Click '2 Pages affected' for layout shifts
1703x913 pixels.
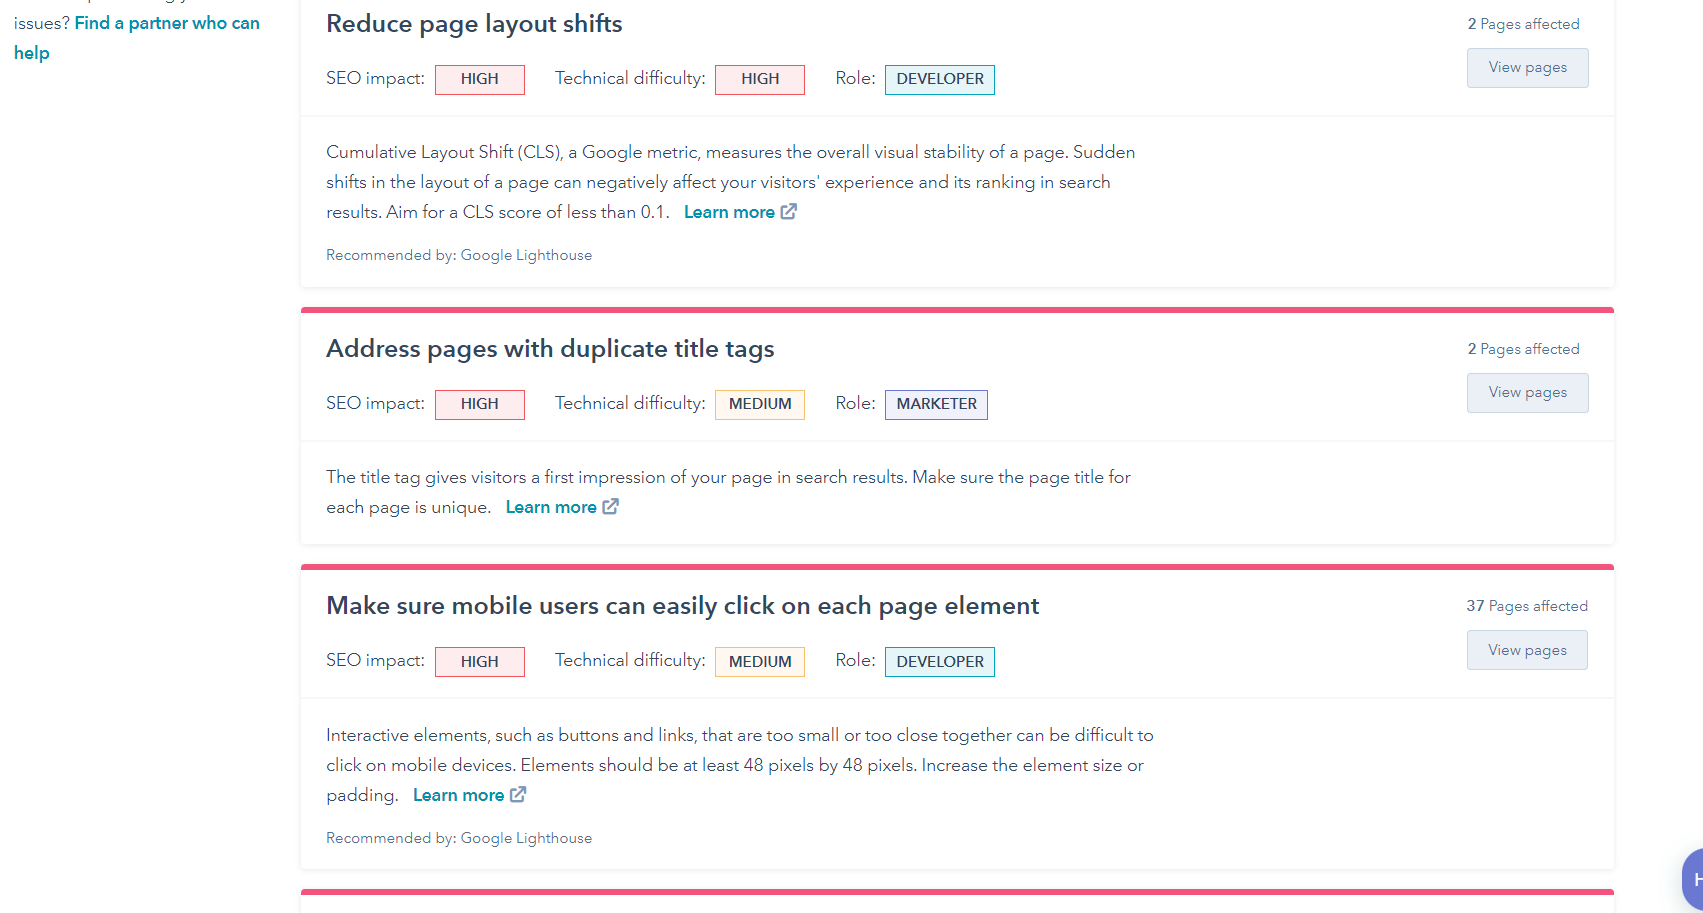[1523, 24]
